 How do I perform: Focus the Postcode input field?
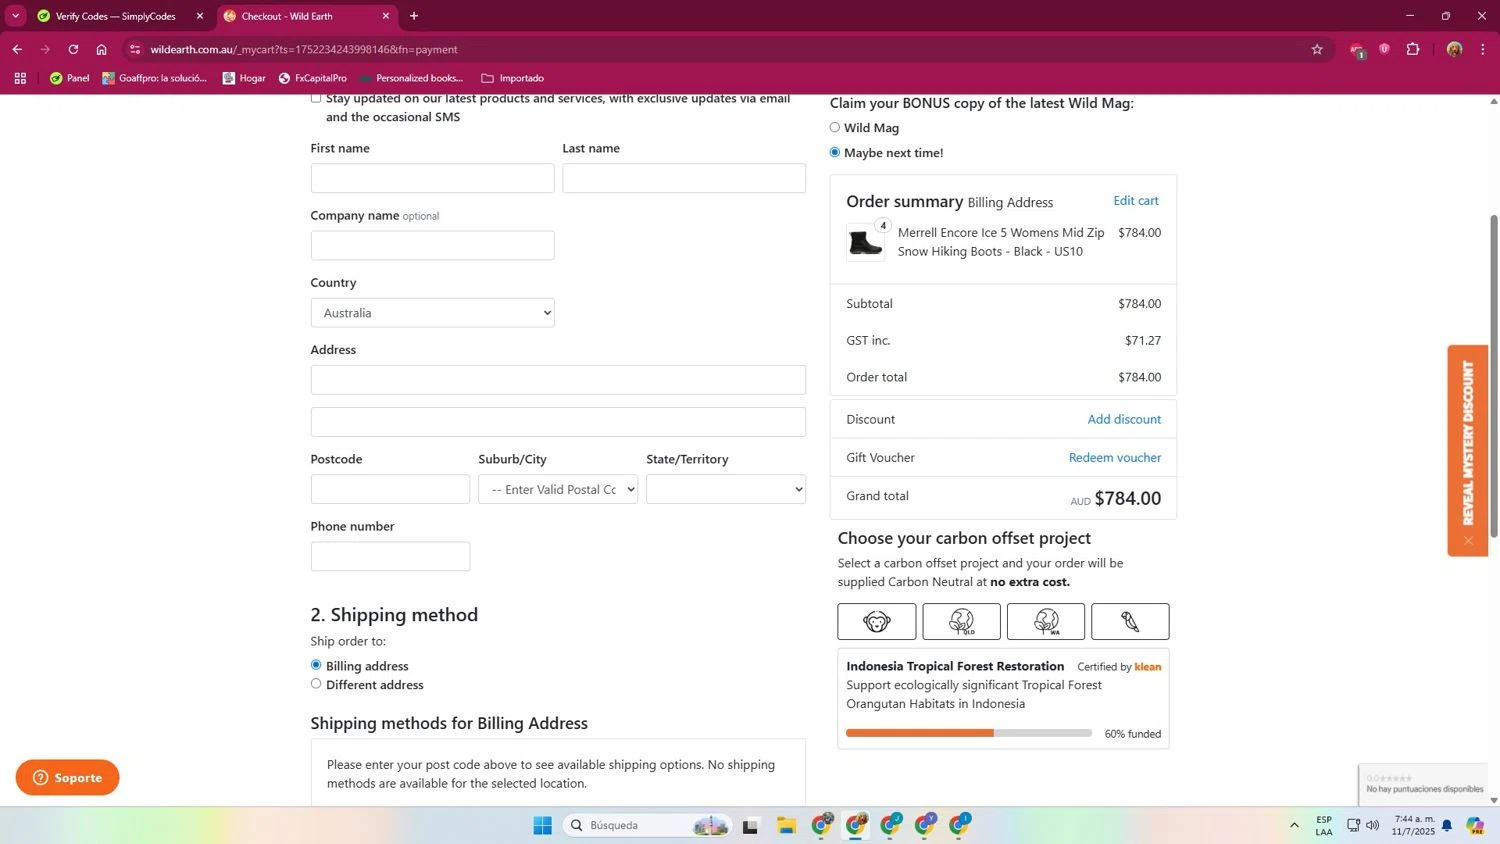[x=390, y=489]
